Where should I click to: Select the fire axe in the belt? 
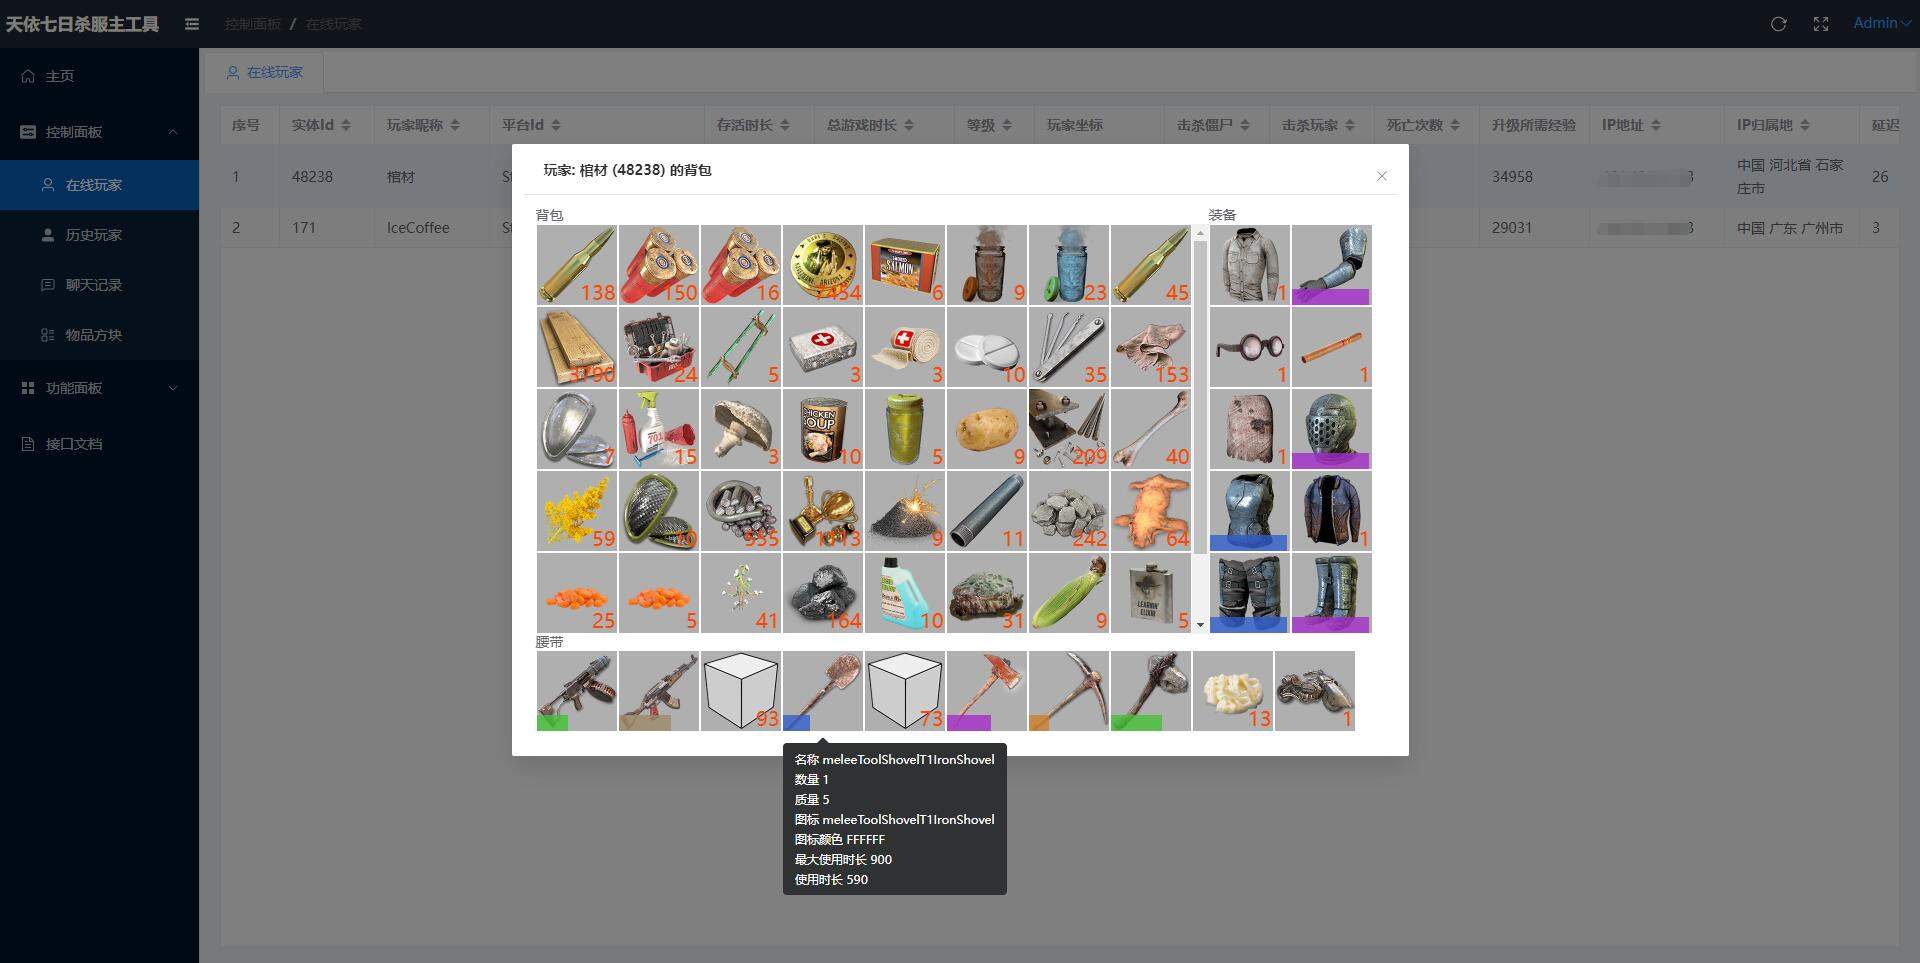click(x=987, y=691)
